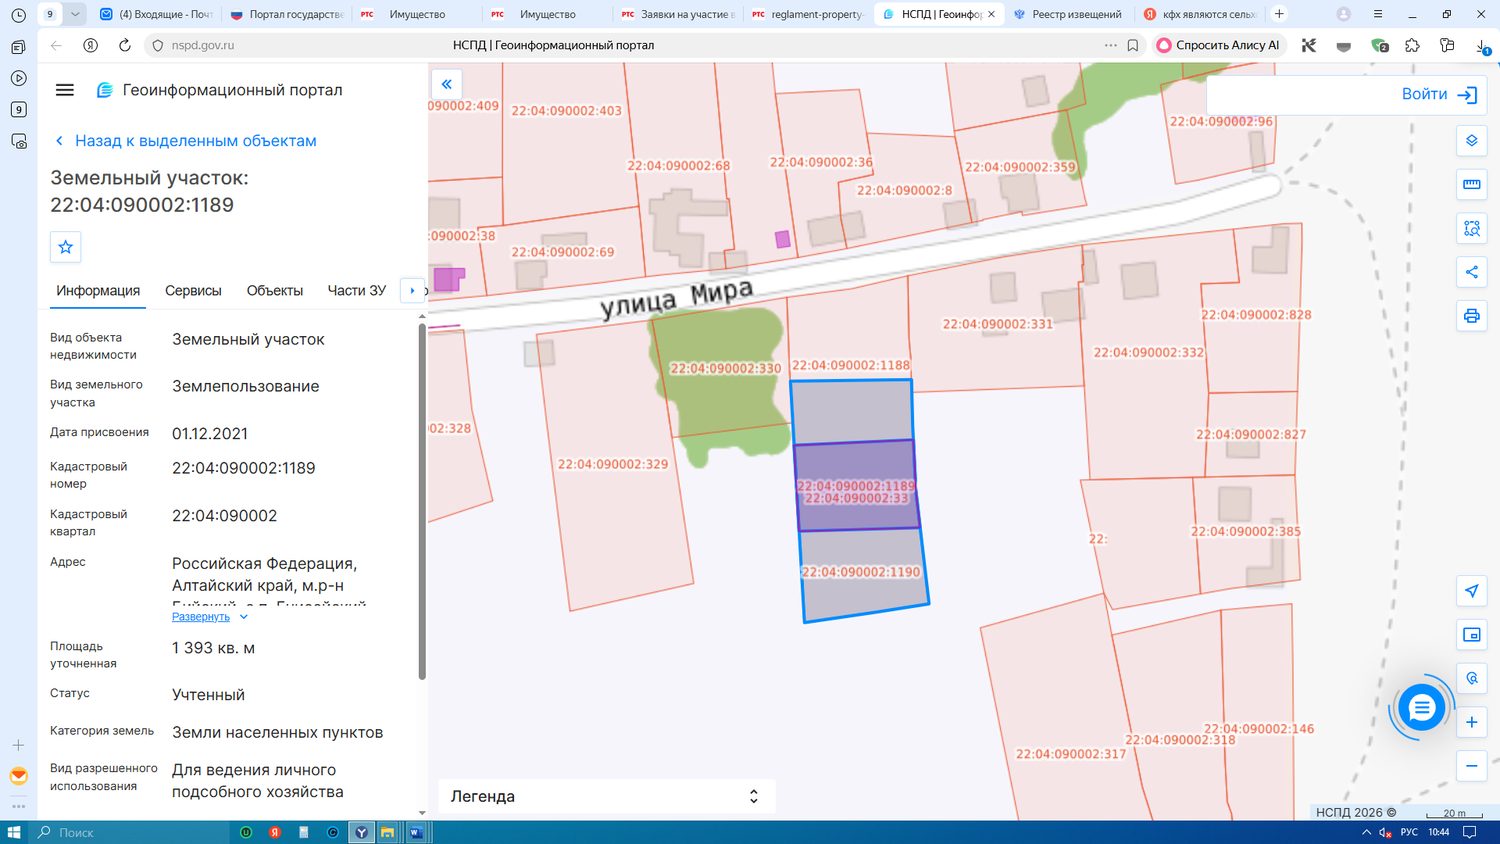Screen dimensions: 1500x844
Task: Select the ruler measurement tool
Action: (1472, 184)
